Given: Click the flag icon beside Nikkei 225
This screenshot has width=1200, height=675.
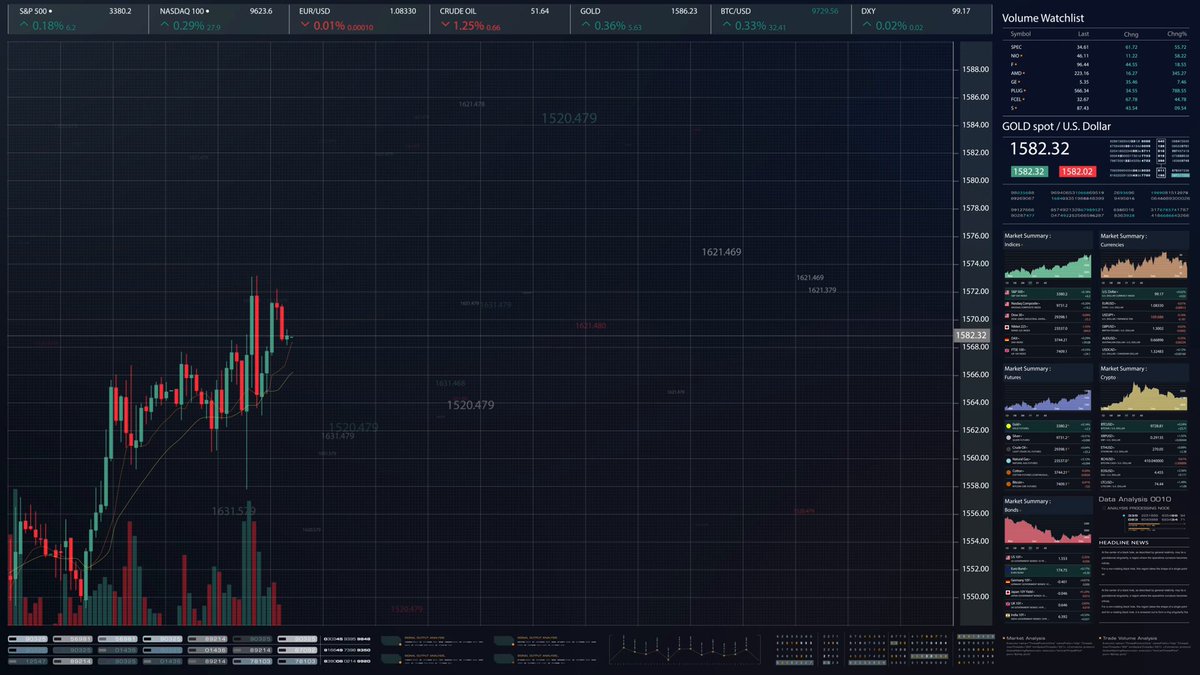Looking at the screenshot, I should tap(1008, 327).
